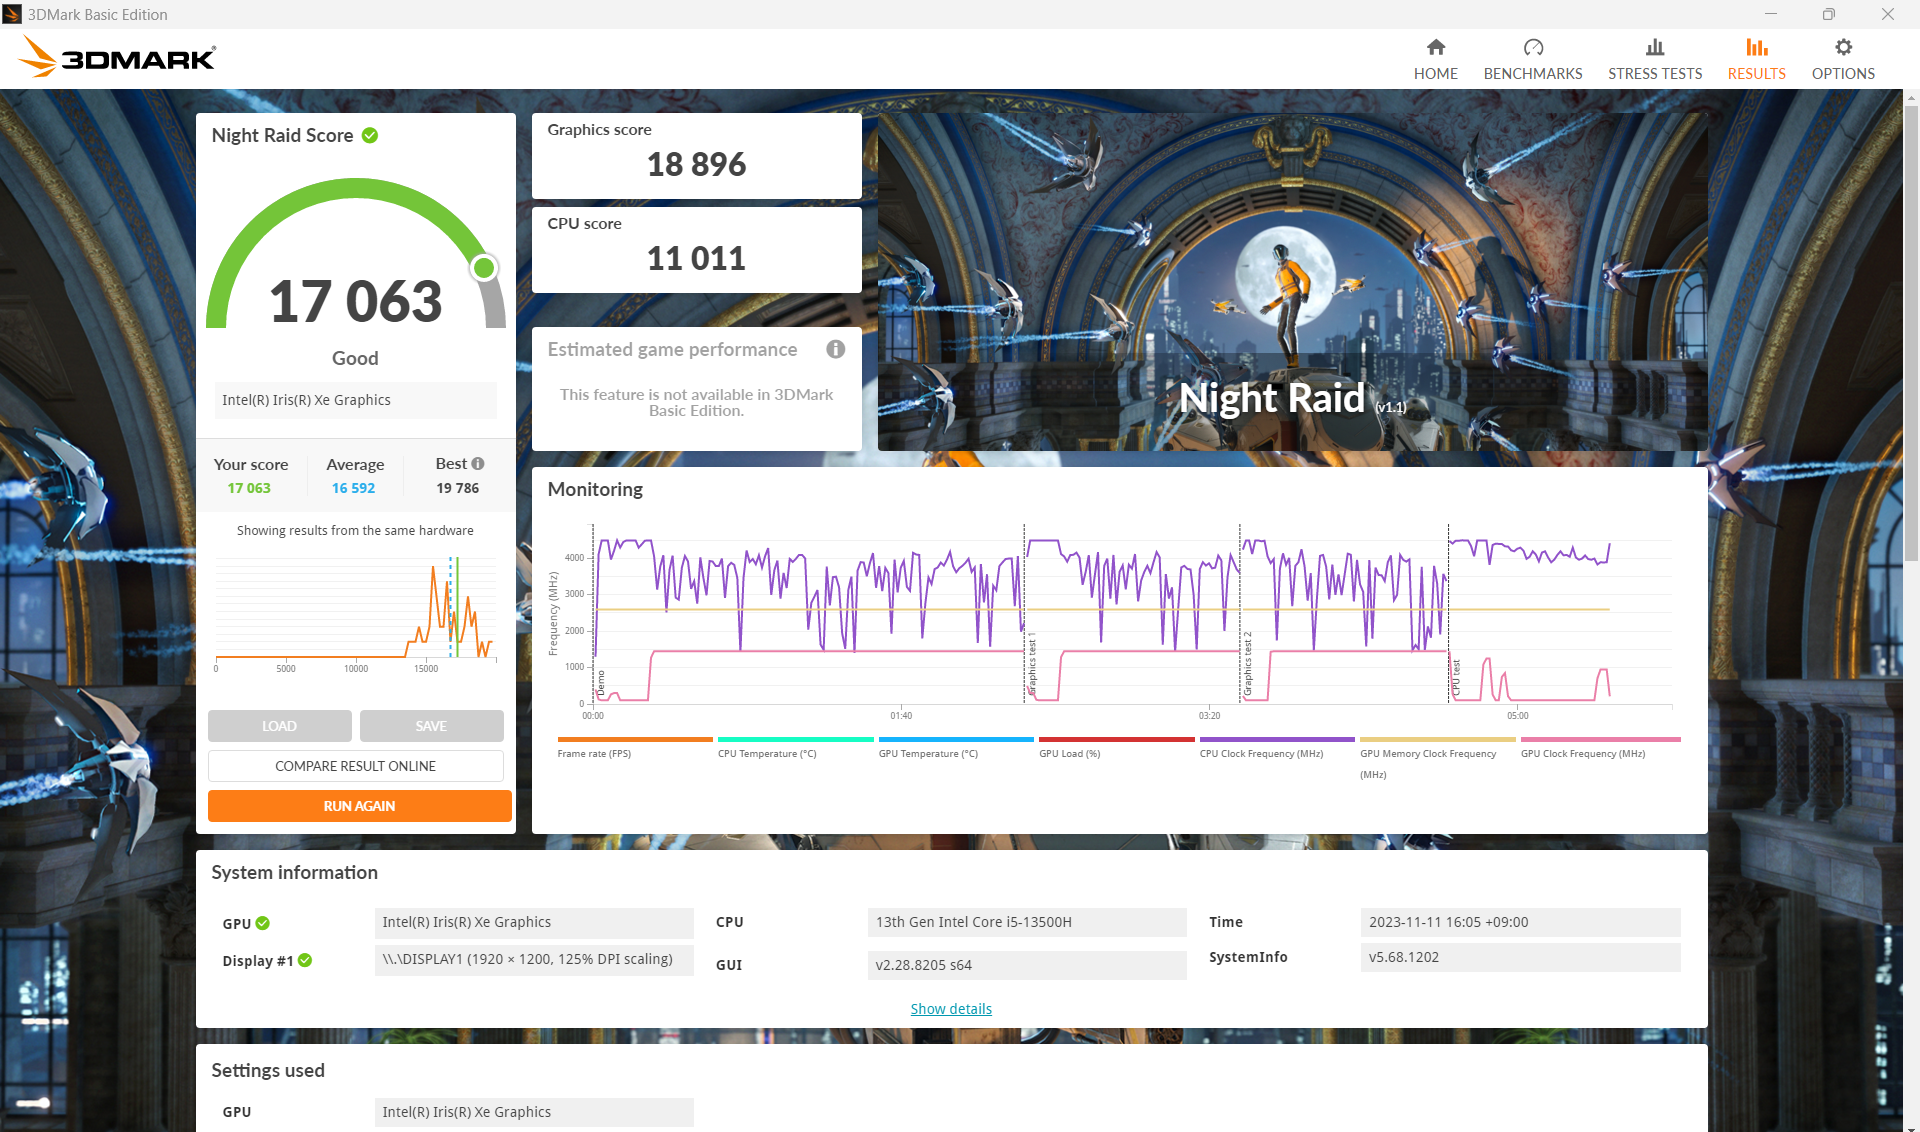Click the vertical scrollbar thumb
The image size is (1920, 1132).
click(1911, 335)
